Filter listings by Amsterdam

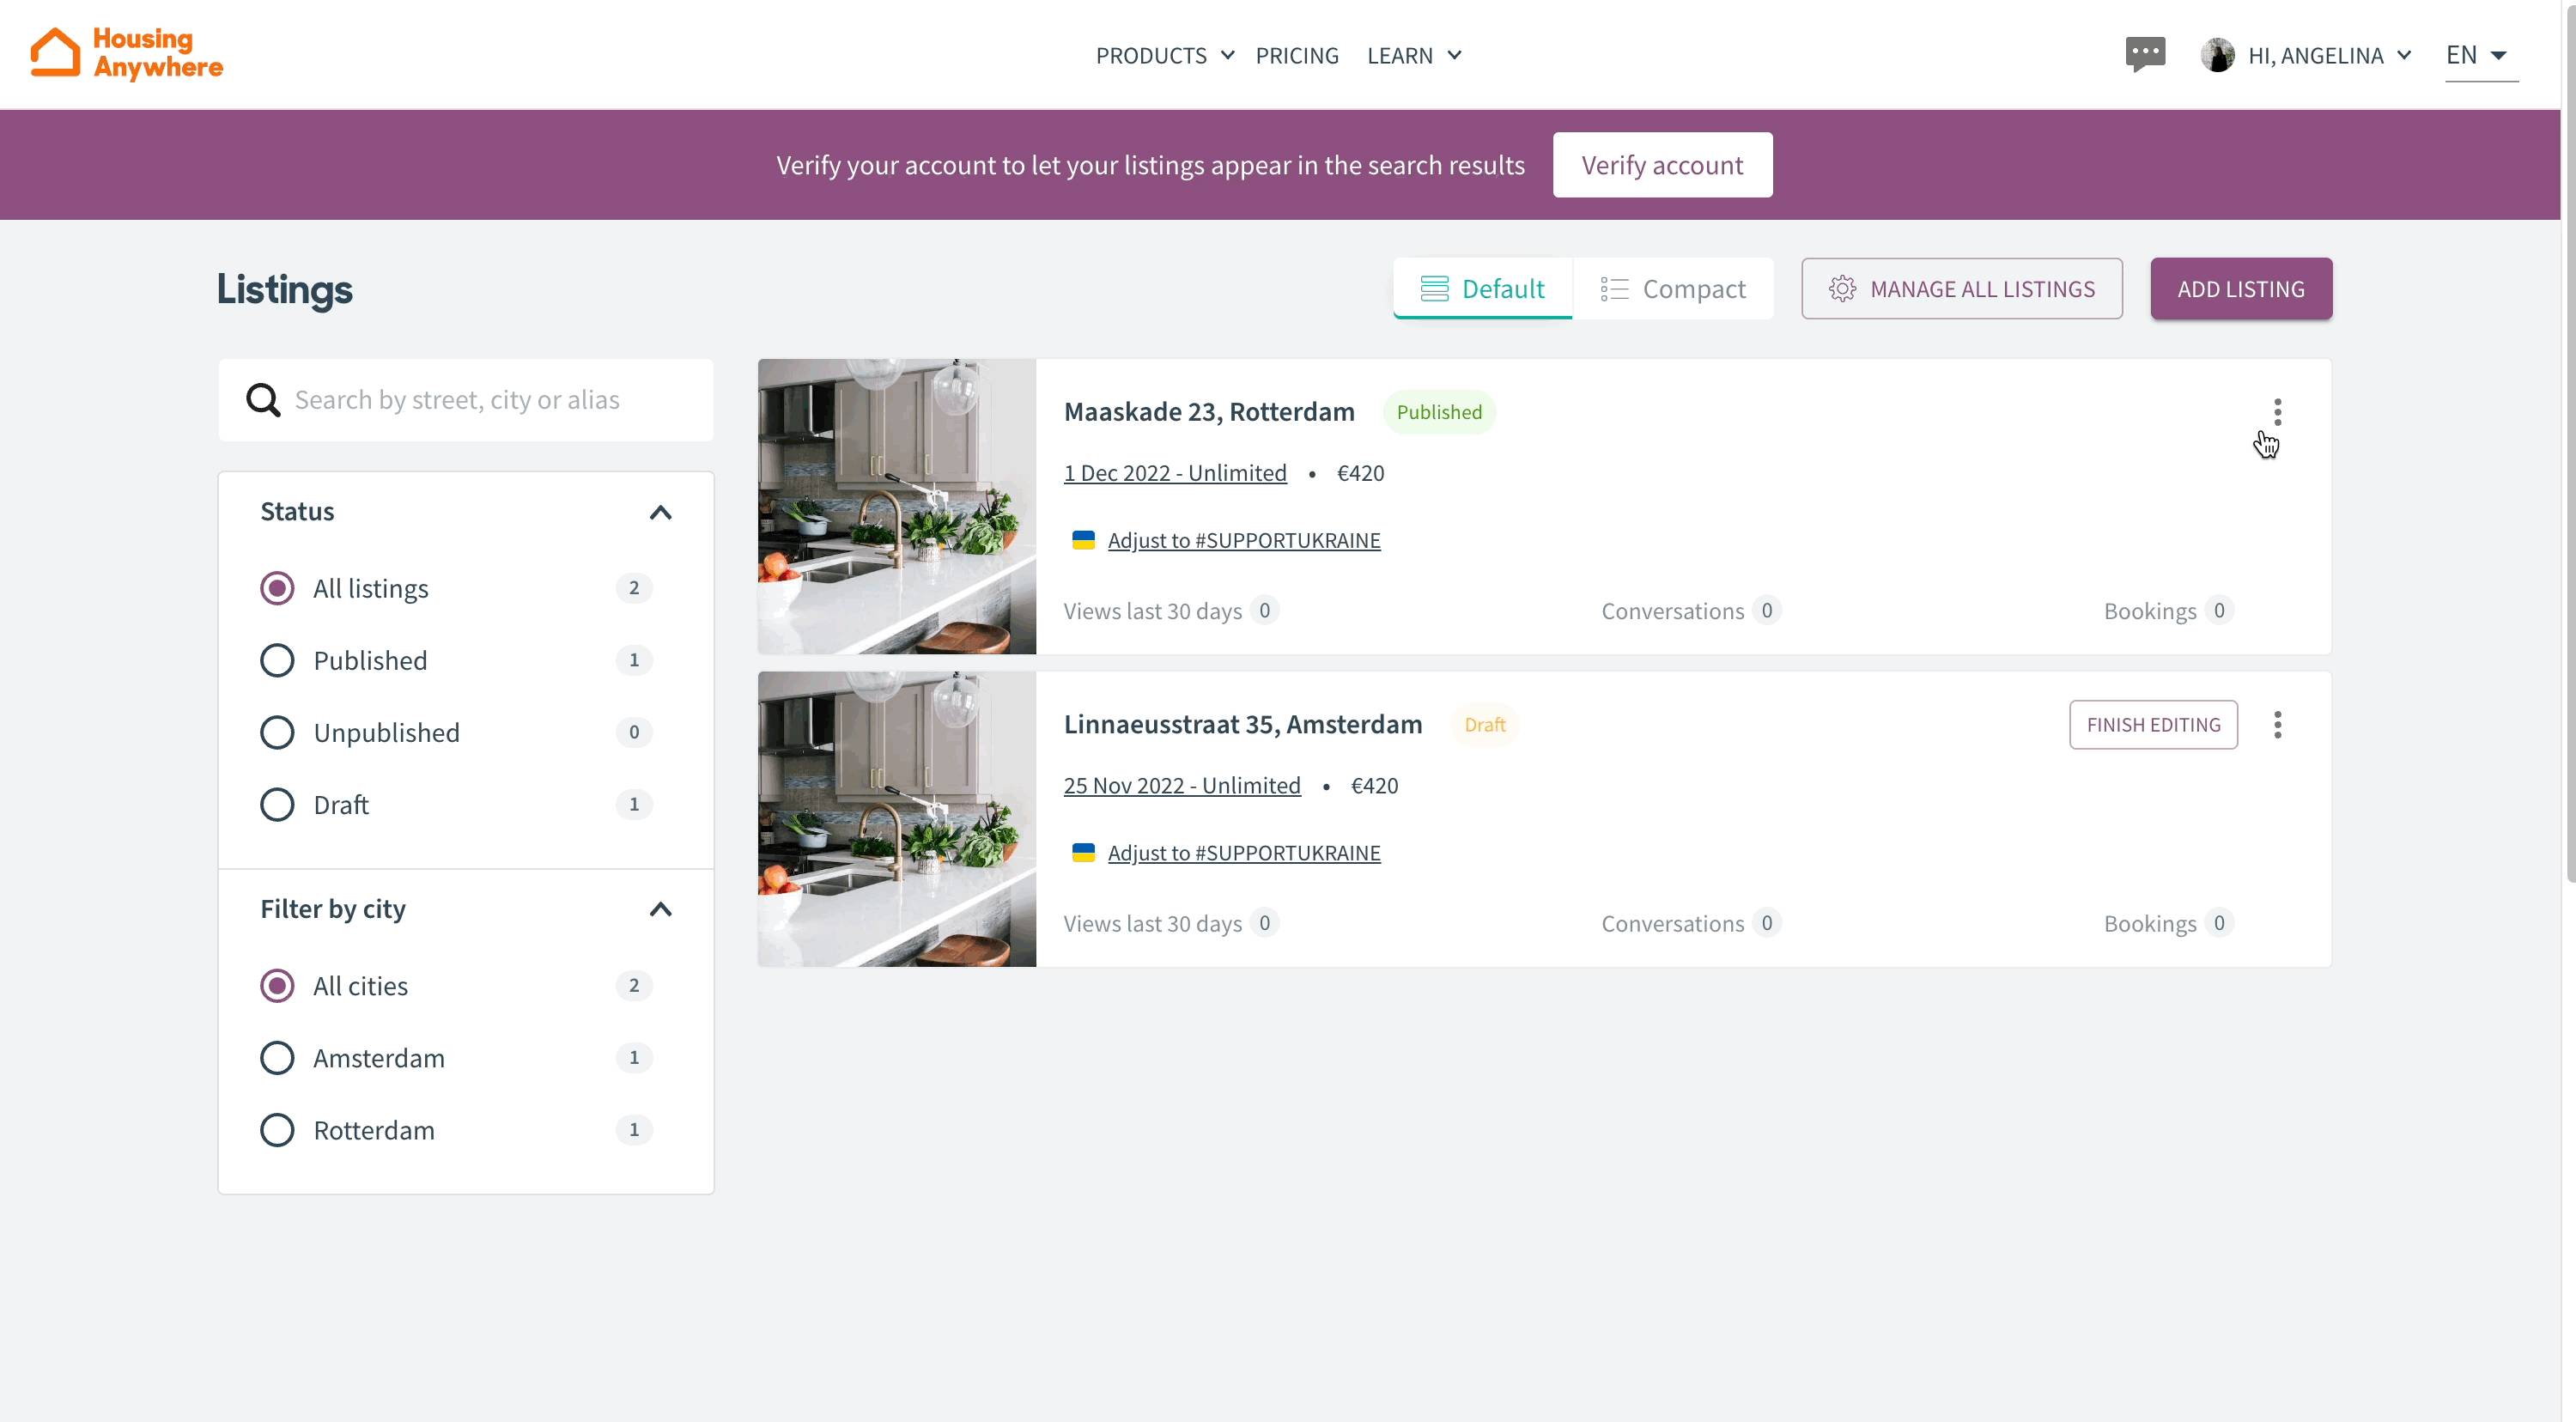[x=277, y=1058]
